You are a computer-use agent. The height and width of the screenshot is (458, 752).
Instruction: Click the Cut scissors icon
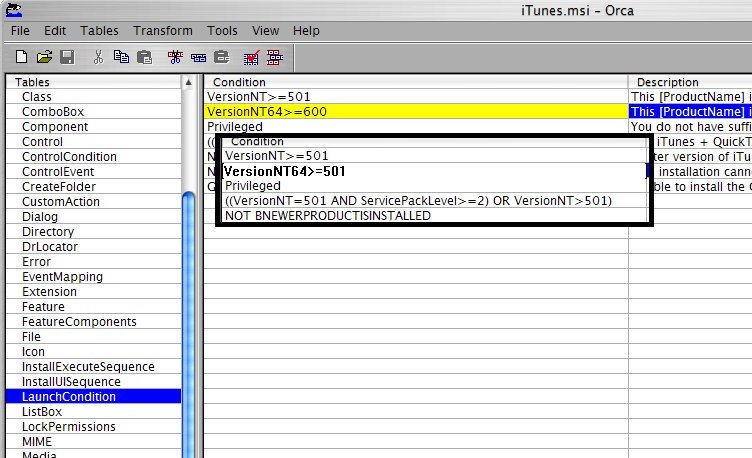[98, 57]
